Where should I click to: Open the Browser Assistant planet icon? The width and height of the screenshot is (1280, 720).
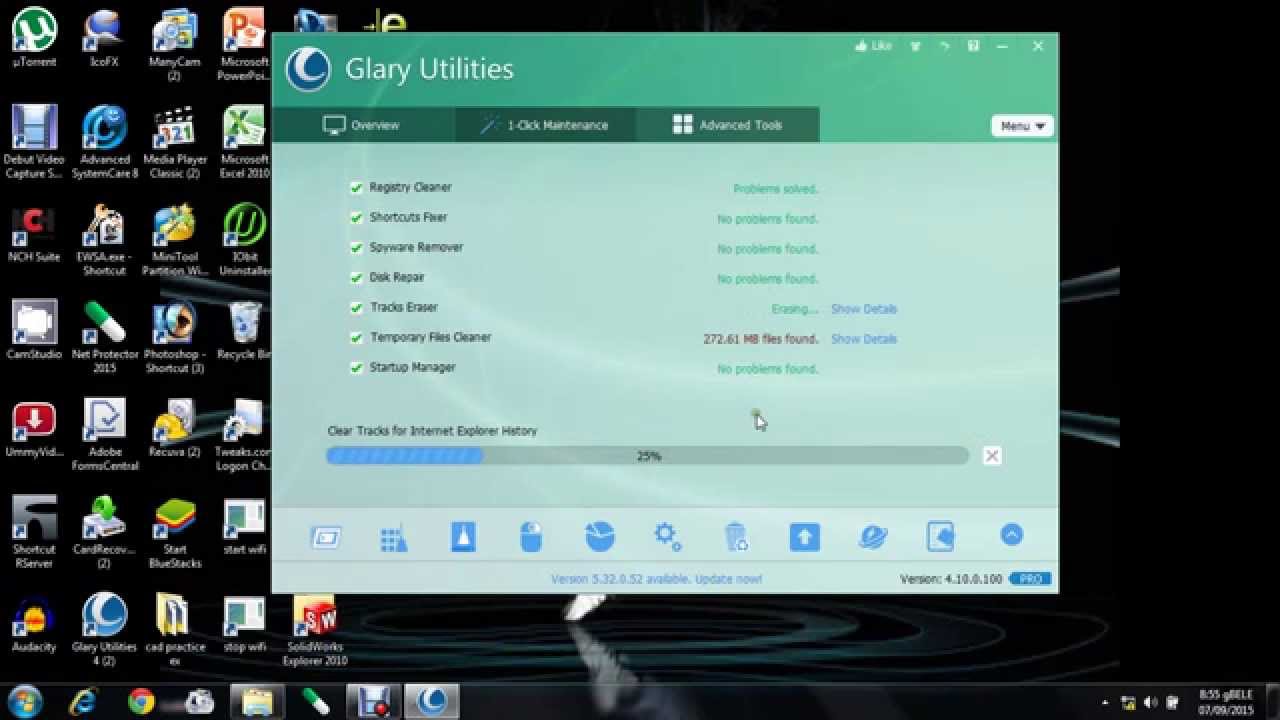pyautogui.click(x=873, y=537)
